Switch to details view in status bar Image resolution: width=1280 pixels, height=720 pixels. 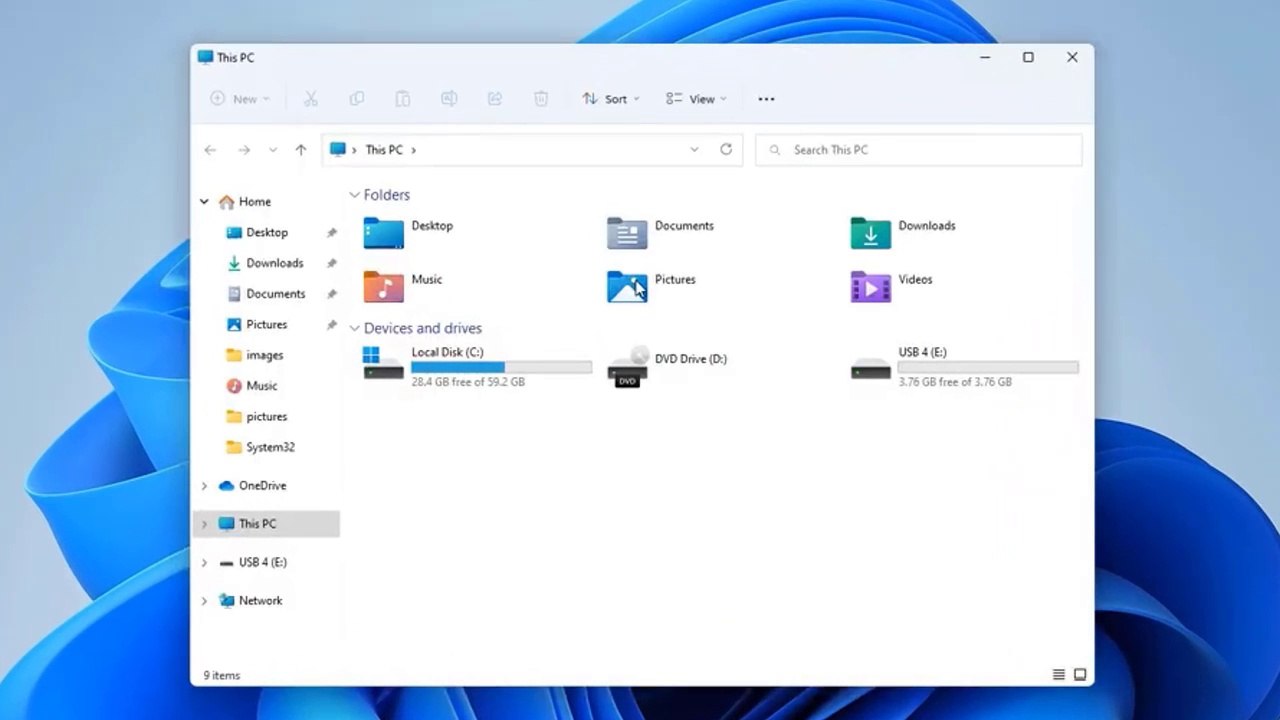pyautogui.click(x=1059, y=675)
